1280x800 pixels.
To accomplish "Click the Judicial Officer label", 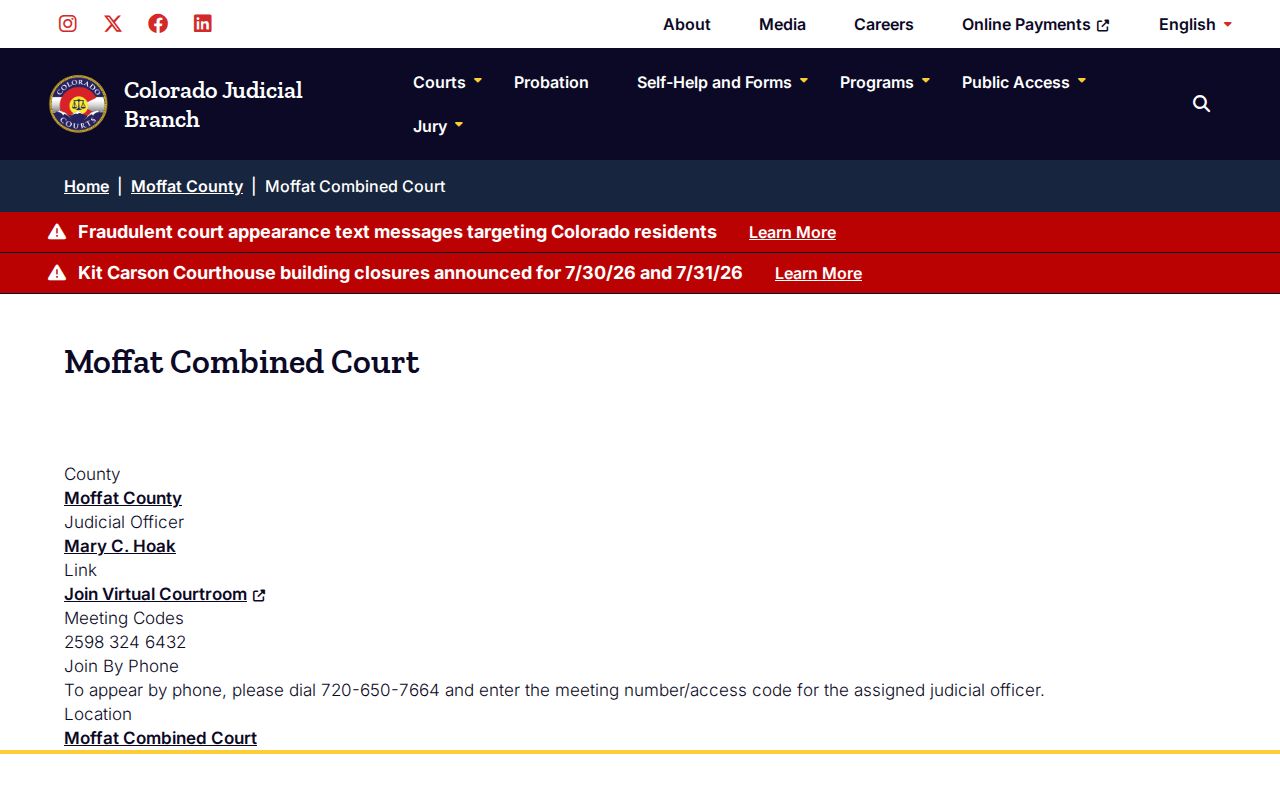I will [124, 522].
